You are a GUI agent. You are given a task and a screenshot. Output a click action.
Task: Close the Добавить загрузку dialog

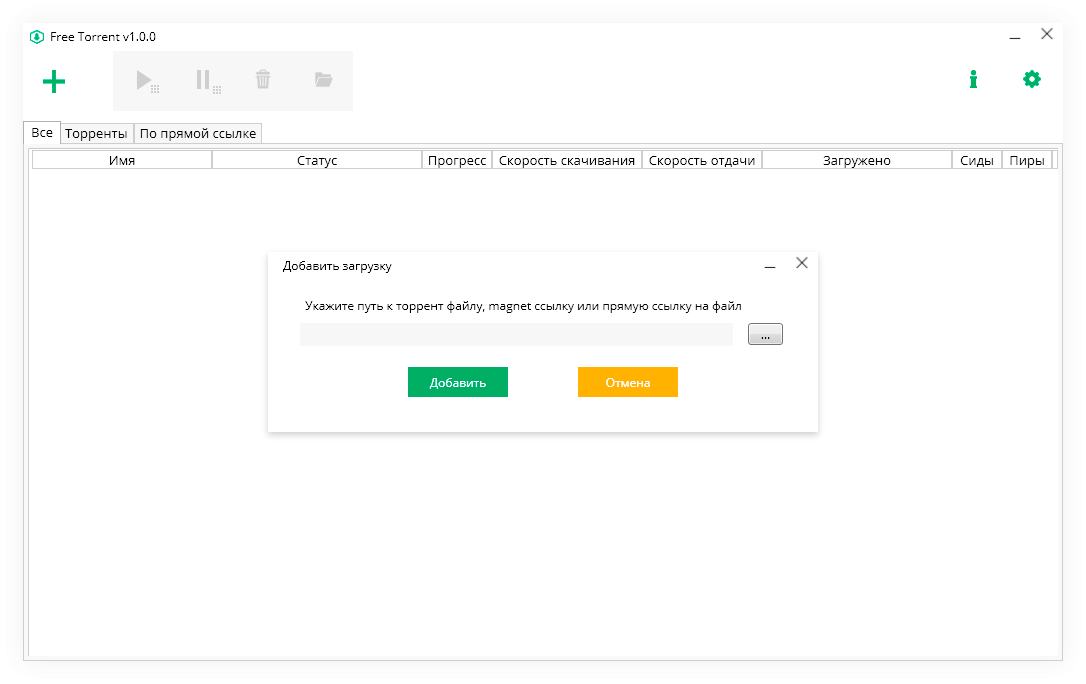(x=802, y=263)
